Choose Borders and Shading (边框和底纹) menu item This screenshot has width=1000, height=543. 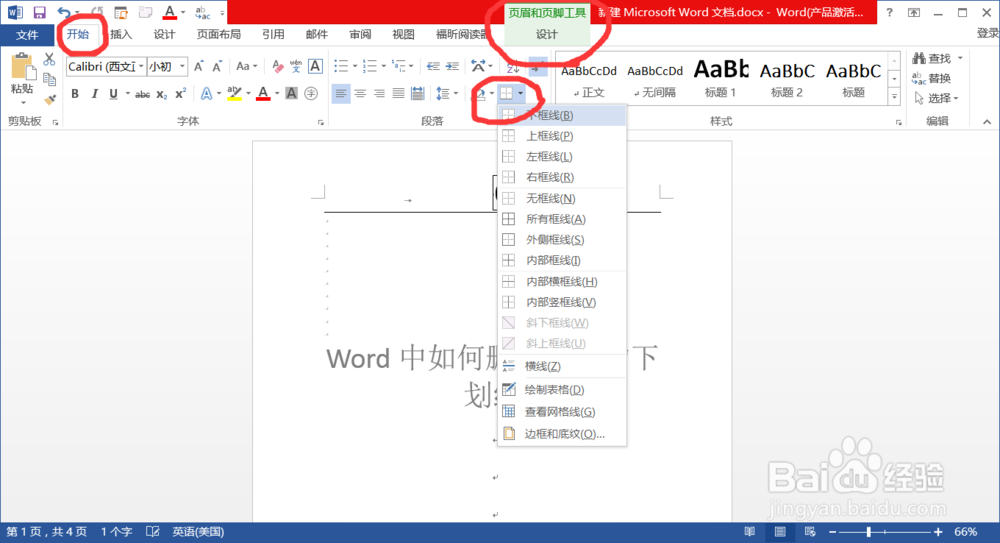tap(562, 434)
